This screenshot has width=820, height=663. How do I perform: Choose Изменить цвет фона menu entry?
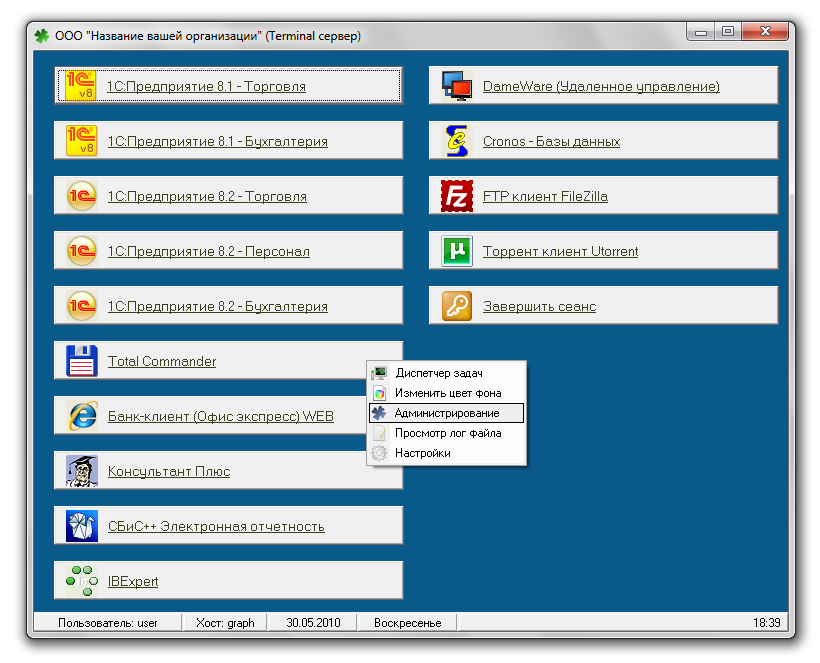[447, 393]
